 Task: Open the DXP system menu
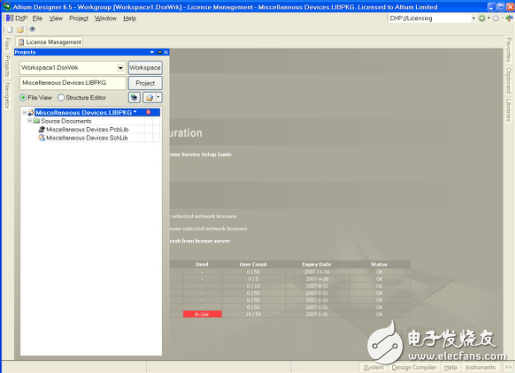17,18
